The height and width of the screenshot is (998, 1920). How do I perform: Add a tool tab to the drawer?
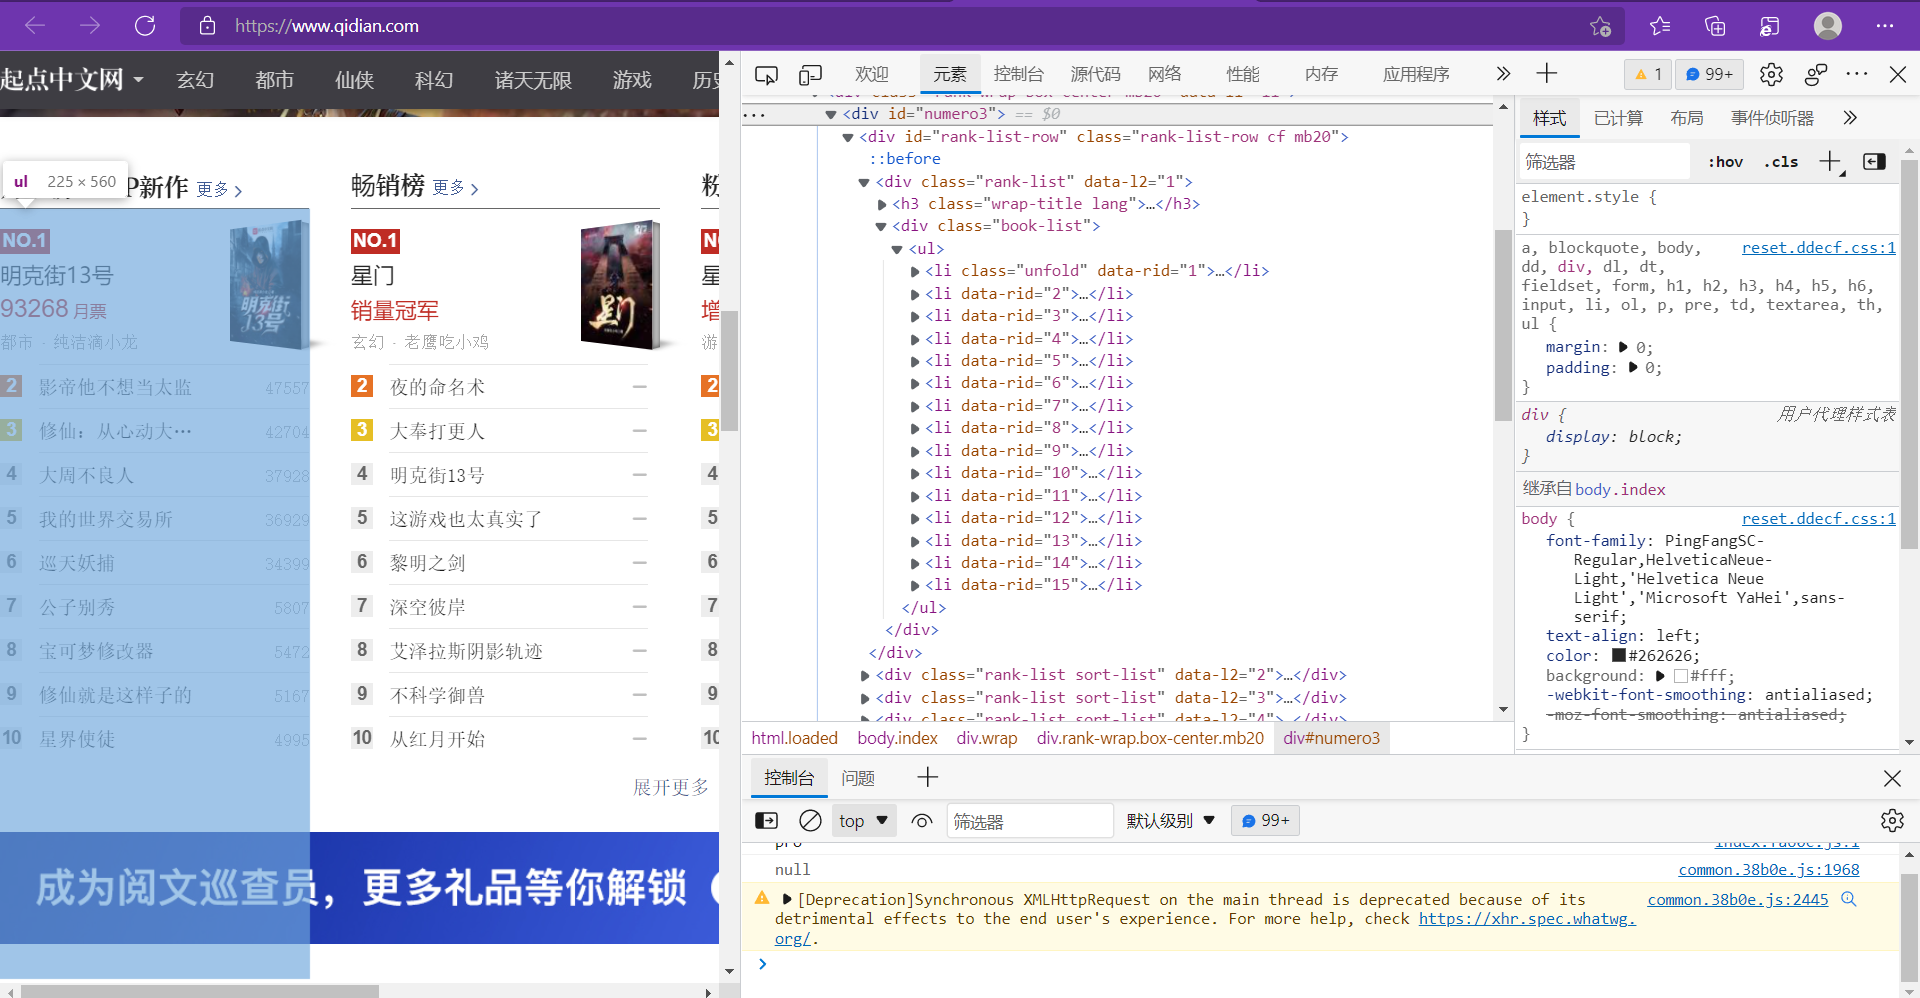coord(927,777)
